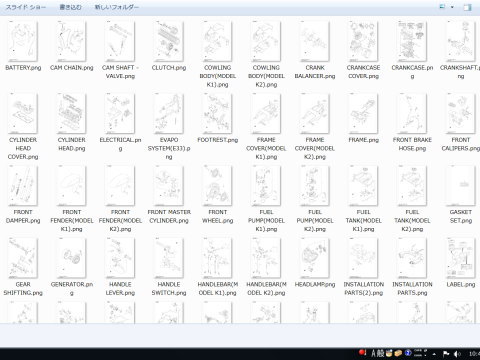This screenshot has width=480, height=360.
Task: Select the ELECTRICAL.png thumbnail
Action: tap(120, 114)
